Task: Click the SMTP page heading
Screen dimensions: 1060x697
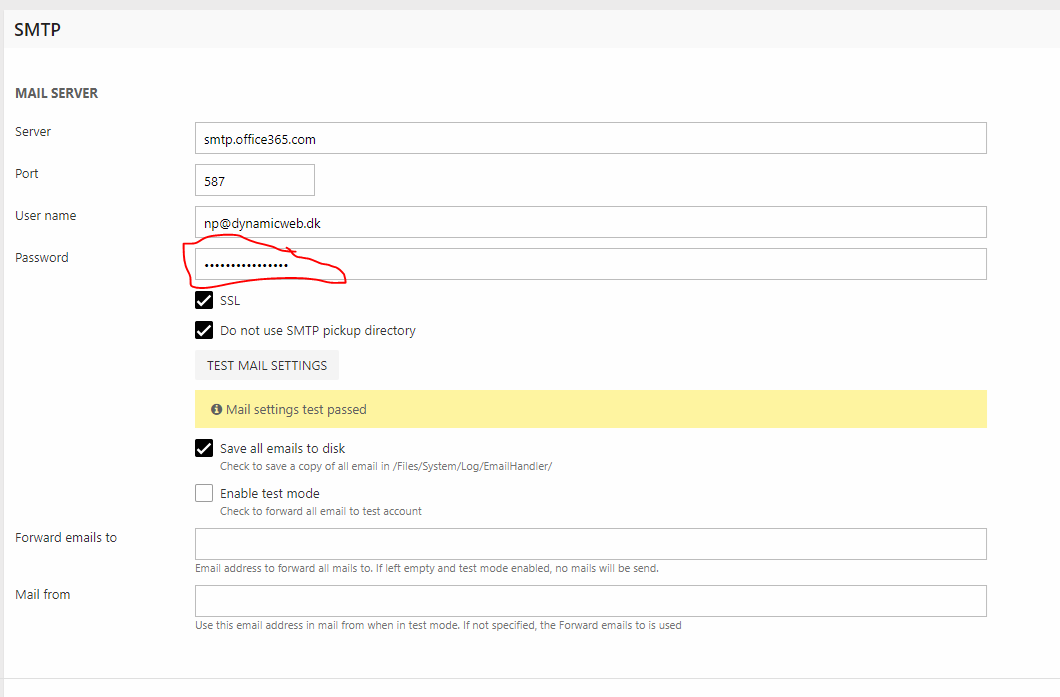Action: (38, 30)
